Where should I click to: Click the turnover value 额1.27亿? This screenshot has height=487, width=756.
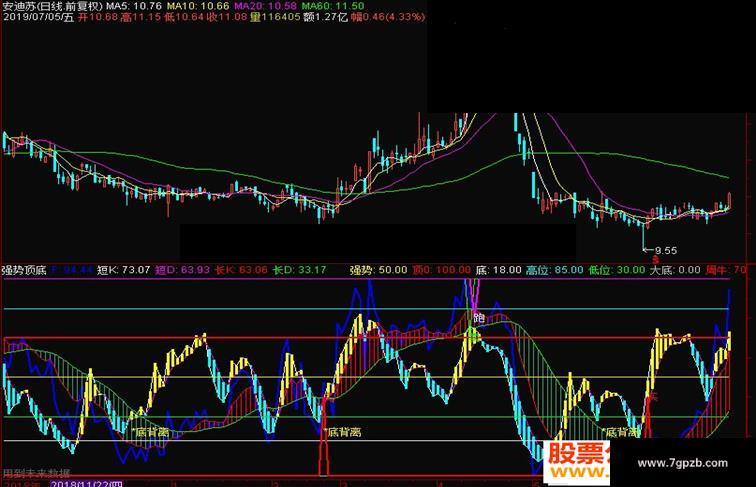click(325, 17)
